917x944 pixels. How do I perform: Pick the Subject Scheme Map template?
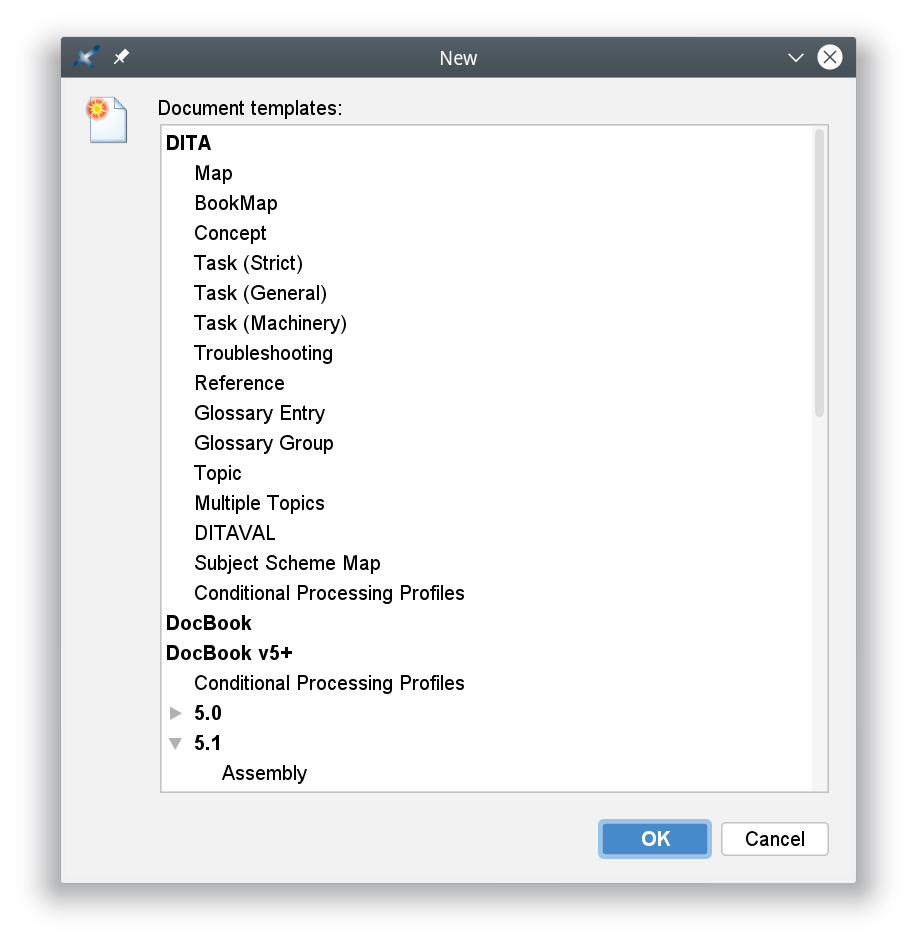(x=287, y=563)
